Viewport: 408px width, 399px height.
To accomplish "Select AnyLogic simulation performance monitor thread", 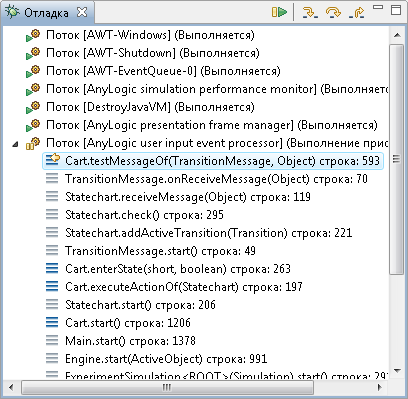I will 217,89.
